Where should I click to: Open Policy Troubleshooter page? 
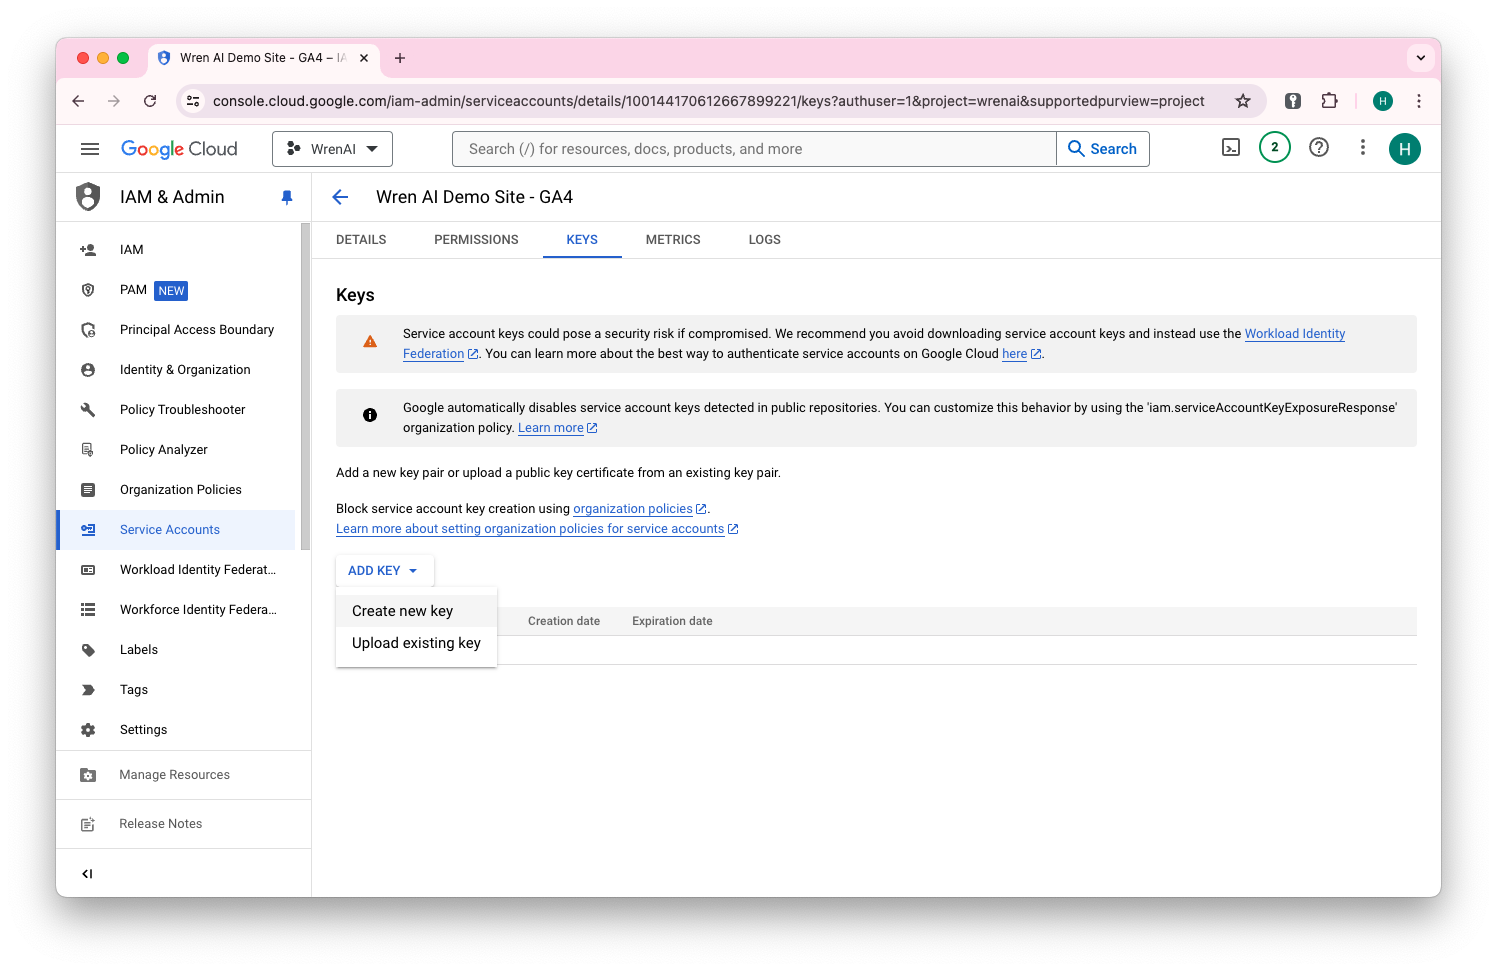tap(176, 410)
